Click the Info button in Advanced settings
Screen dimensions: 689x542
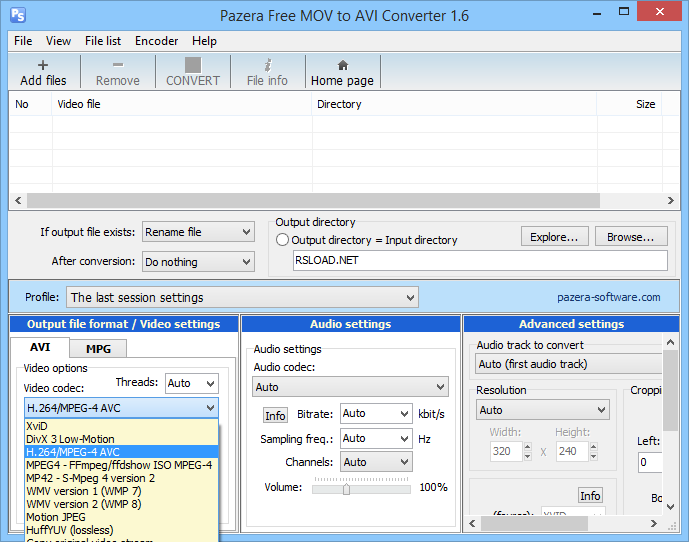coord(590,496)
